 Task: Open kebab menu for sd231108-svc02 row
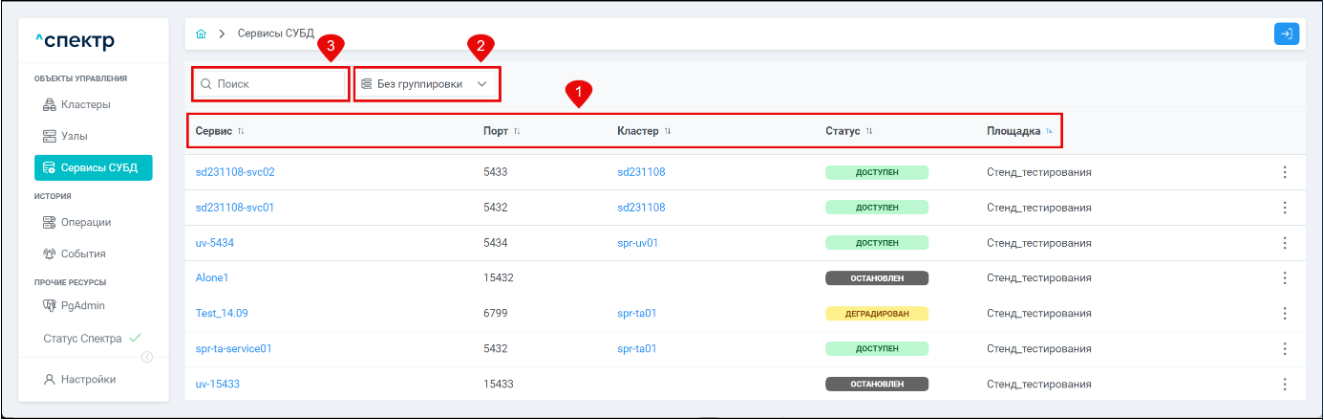click(1284, 172)
